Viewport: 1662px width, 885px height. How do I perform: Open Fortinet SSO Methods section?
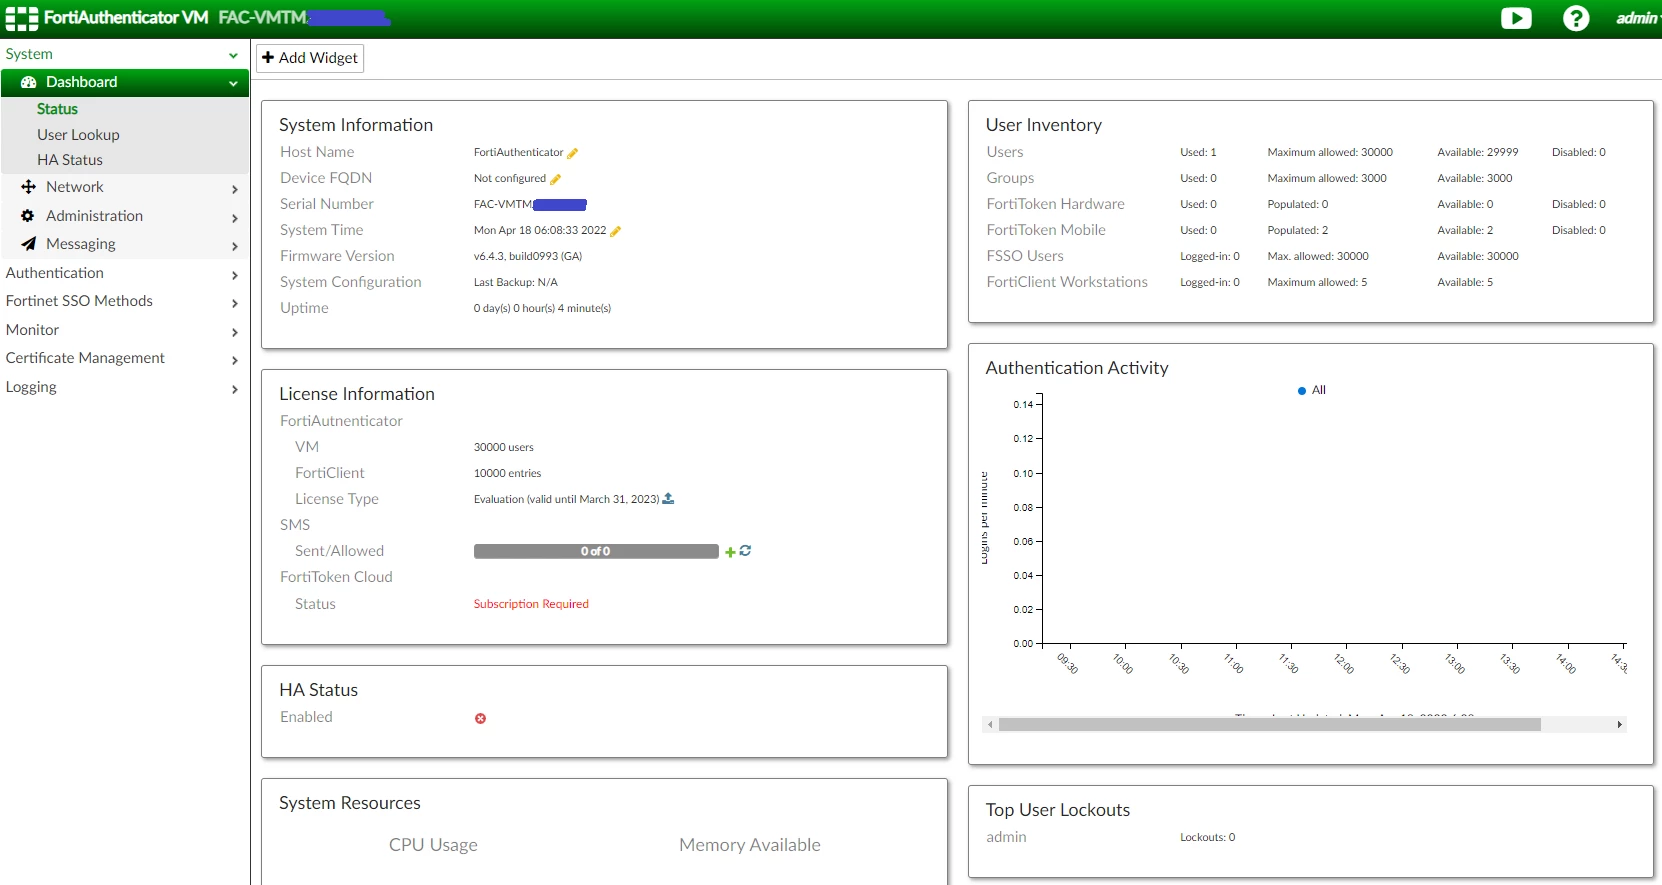pyautogui.click(x=79, y=300)
